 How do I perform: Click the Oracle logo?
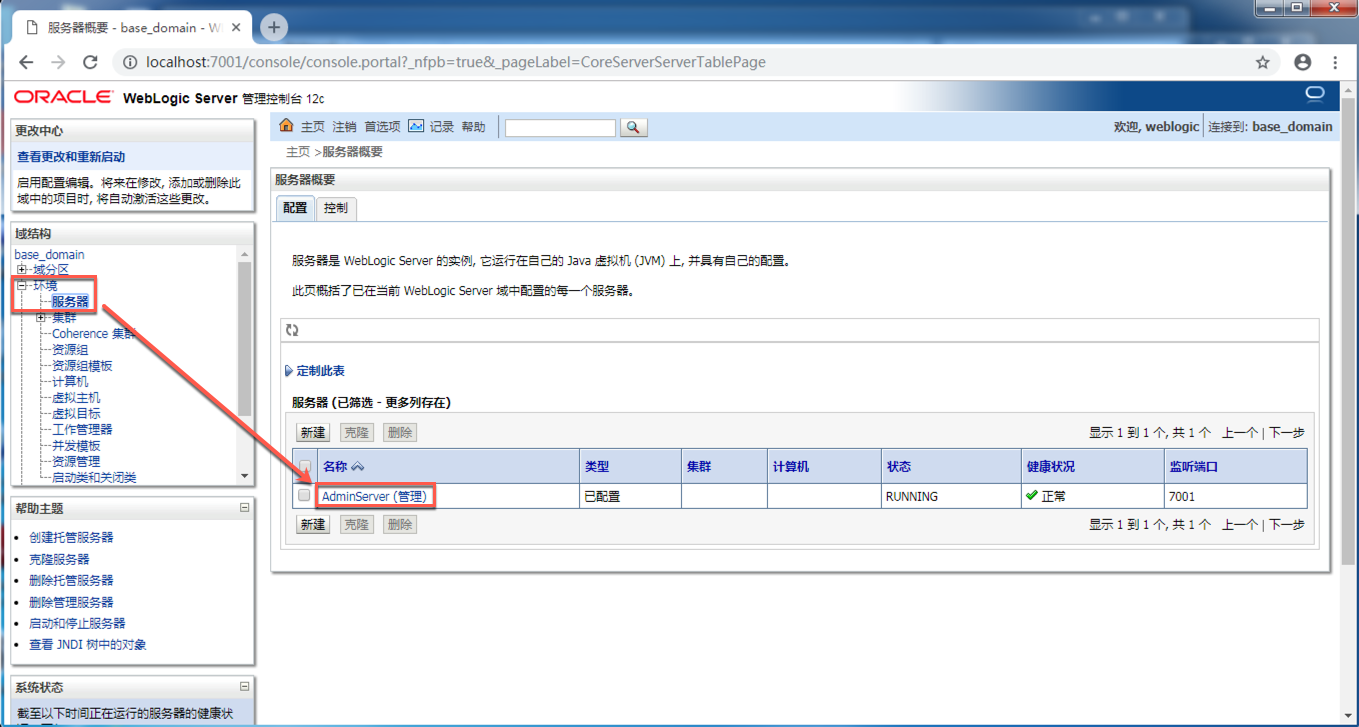click(x=64, y=97)
